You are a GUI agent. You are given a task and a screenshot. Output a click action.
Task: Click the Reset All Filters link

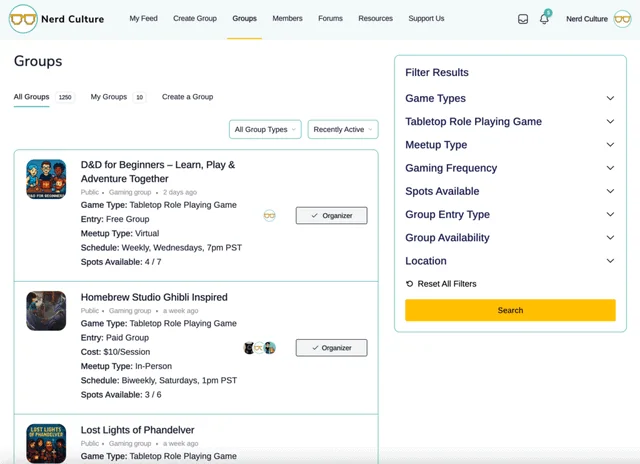tap(446, 284)
